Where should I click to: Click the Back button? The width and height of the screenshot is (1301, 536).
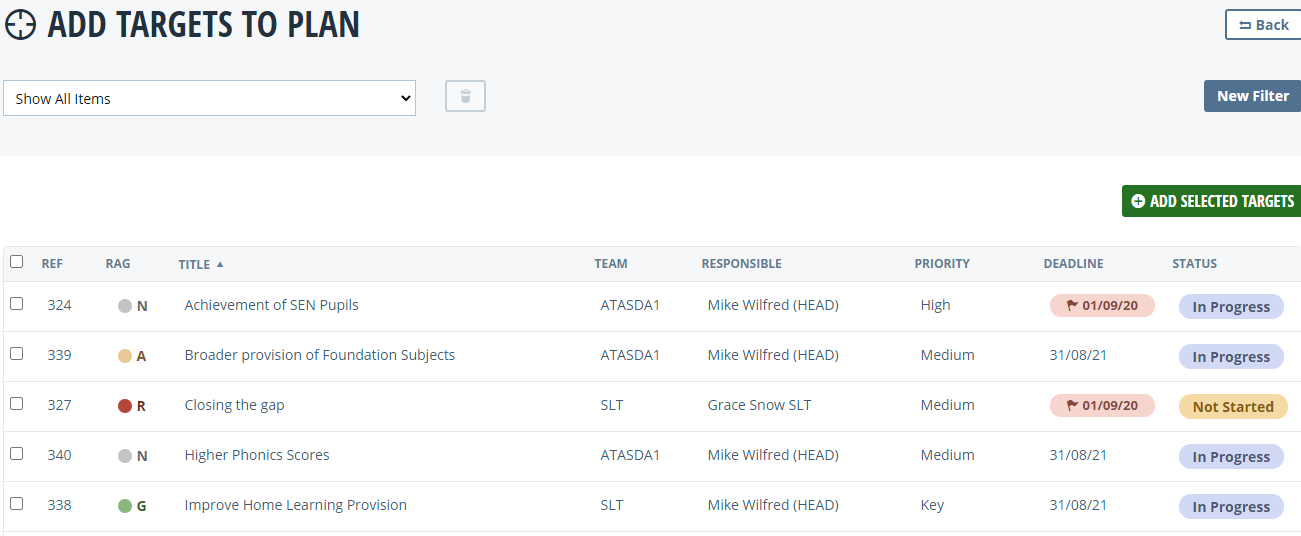click(x=1263, y=25)
